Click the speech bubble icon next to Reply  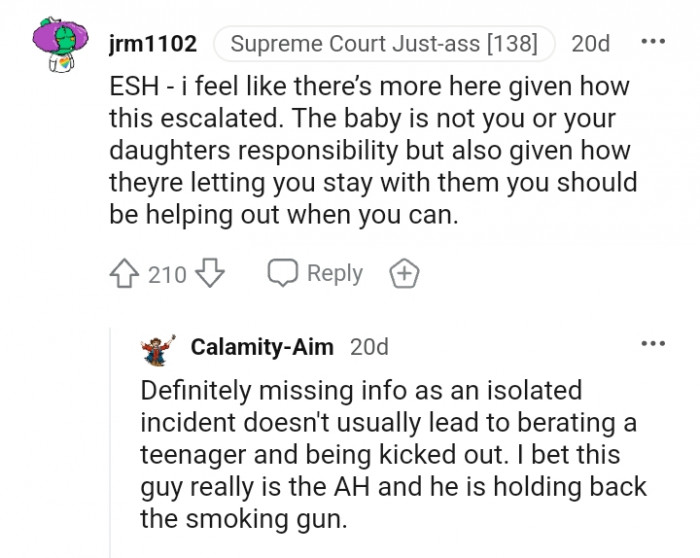283,274
